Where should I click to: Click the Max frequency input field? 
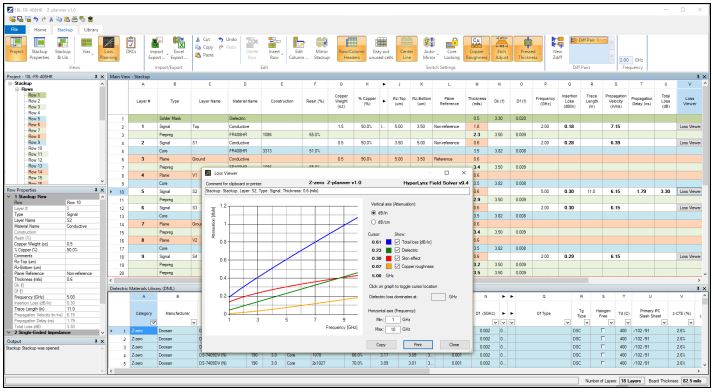393,329
